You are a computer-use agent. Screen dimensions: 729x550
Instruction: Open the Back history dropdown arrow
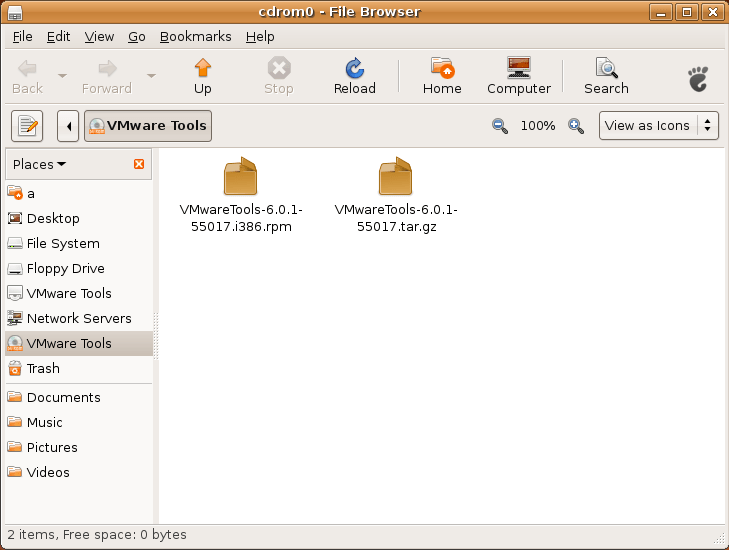[x=62, y=75]
